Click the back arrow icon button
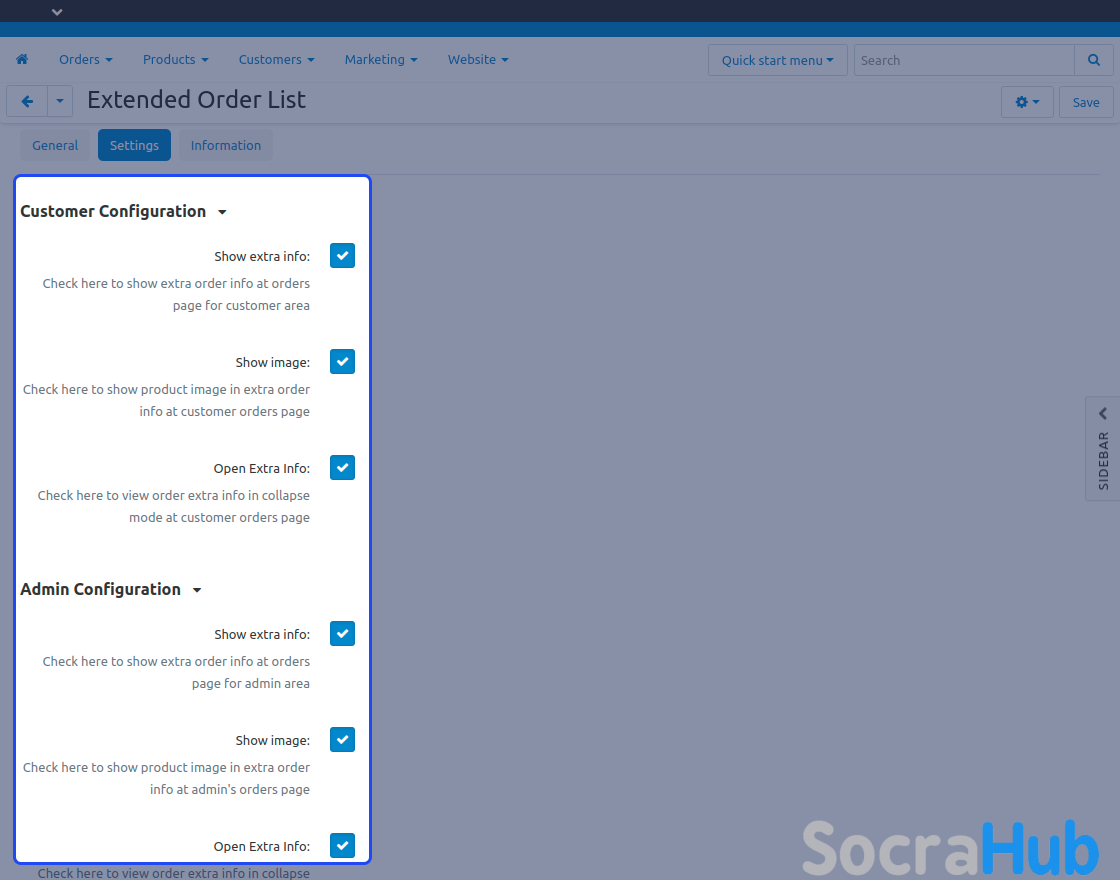Image resolution: width=1120 pixels, height=880 pixels. [x=27, y=102]
